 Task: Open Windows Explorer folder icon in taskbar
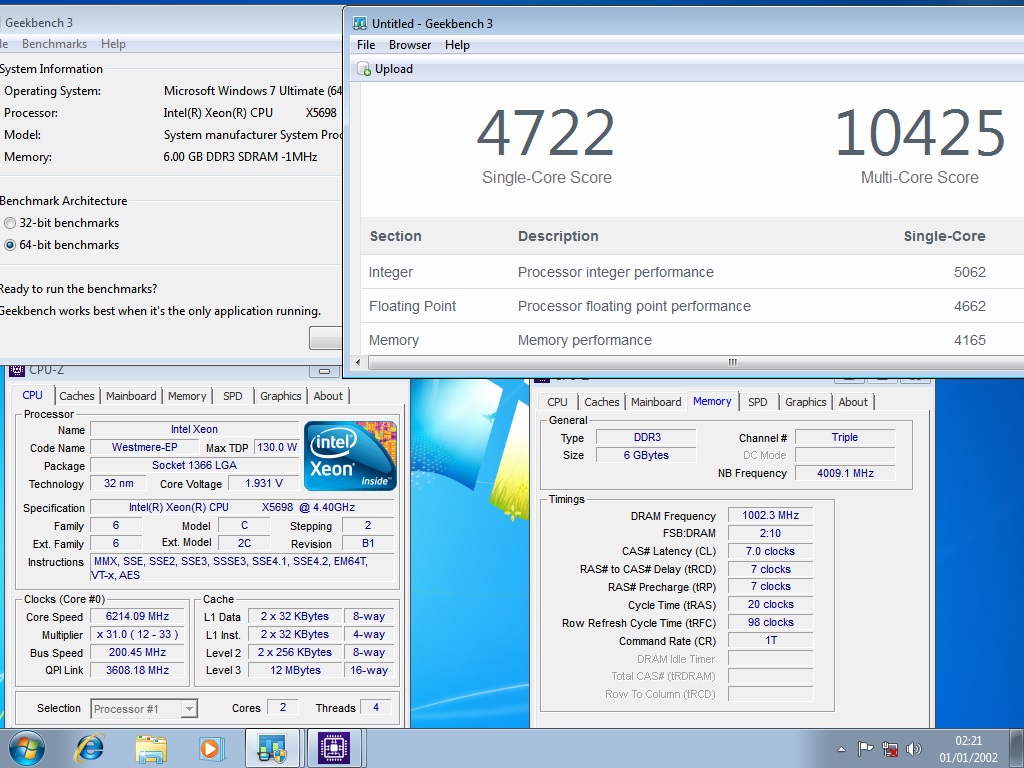(151, 748)
